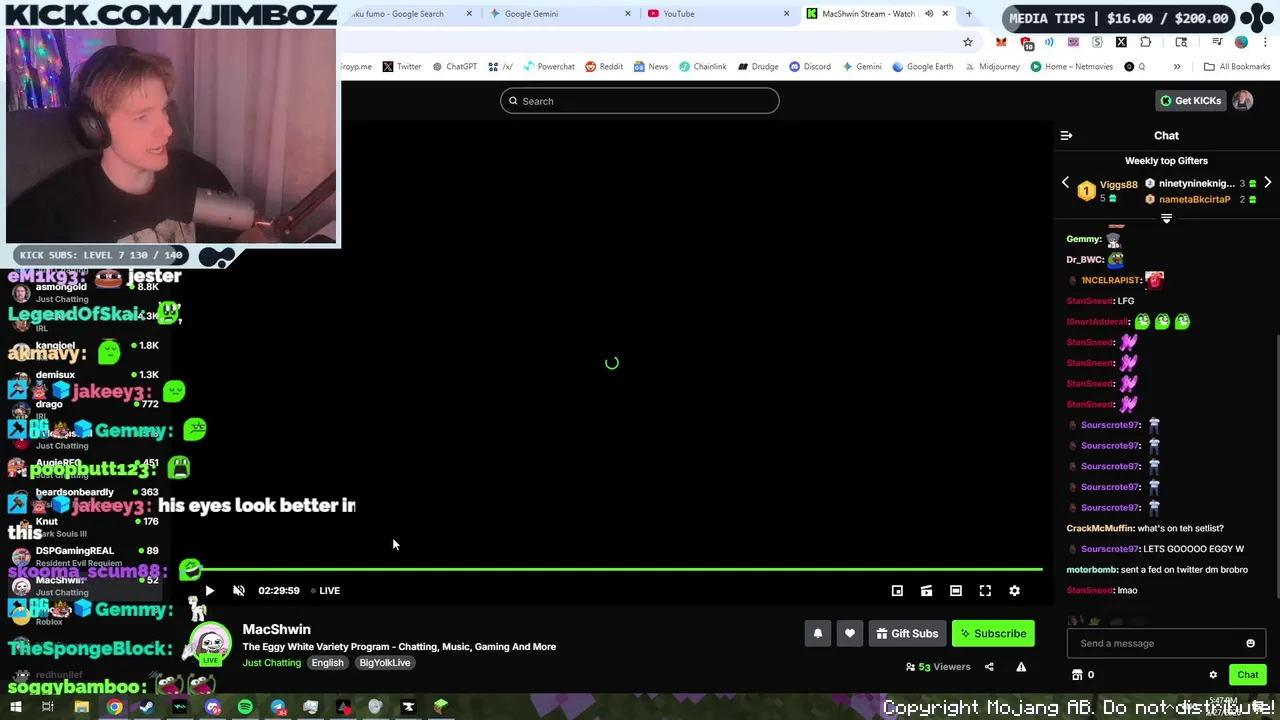Toggle notification bell for MacShwin
The width and height of the screenshot is (1280, 720).
[818, 633]
